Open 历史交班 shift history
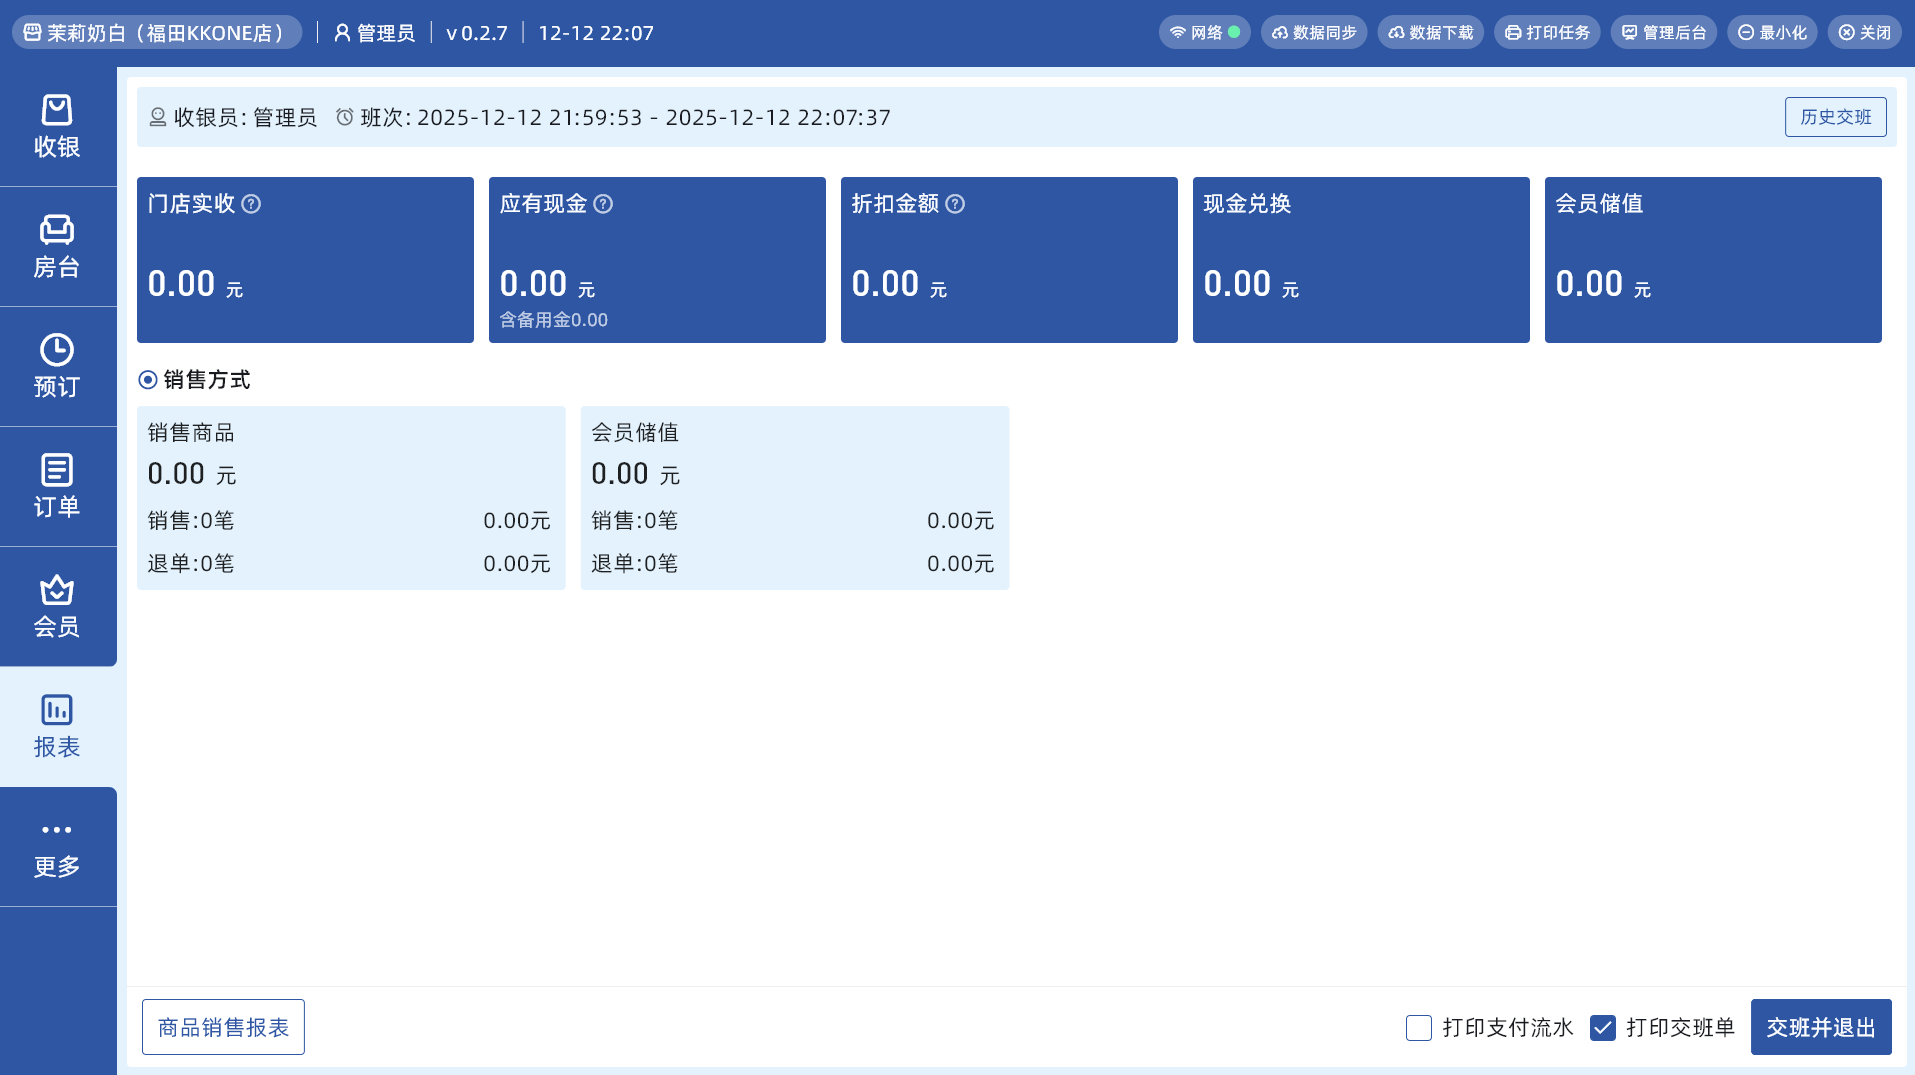Screen dimensions: 1915x1075 click(1835, 117)
